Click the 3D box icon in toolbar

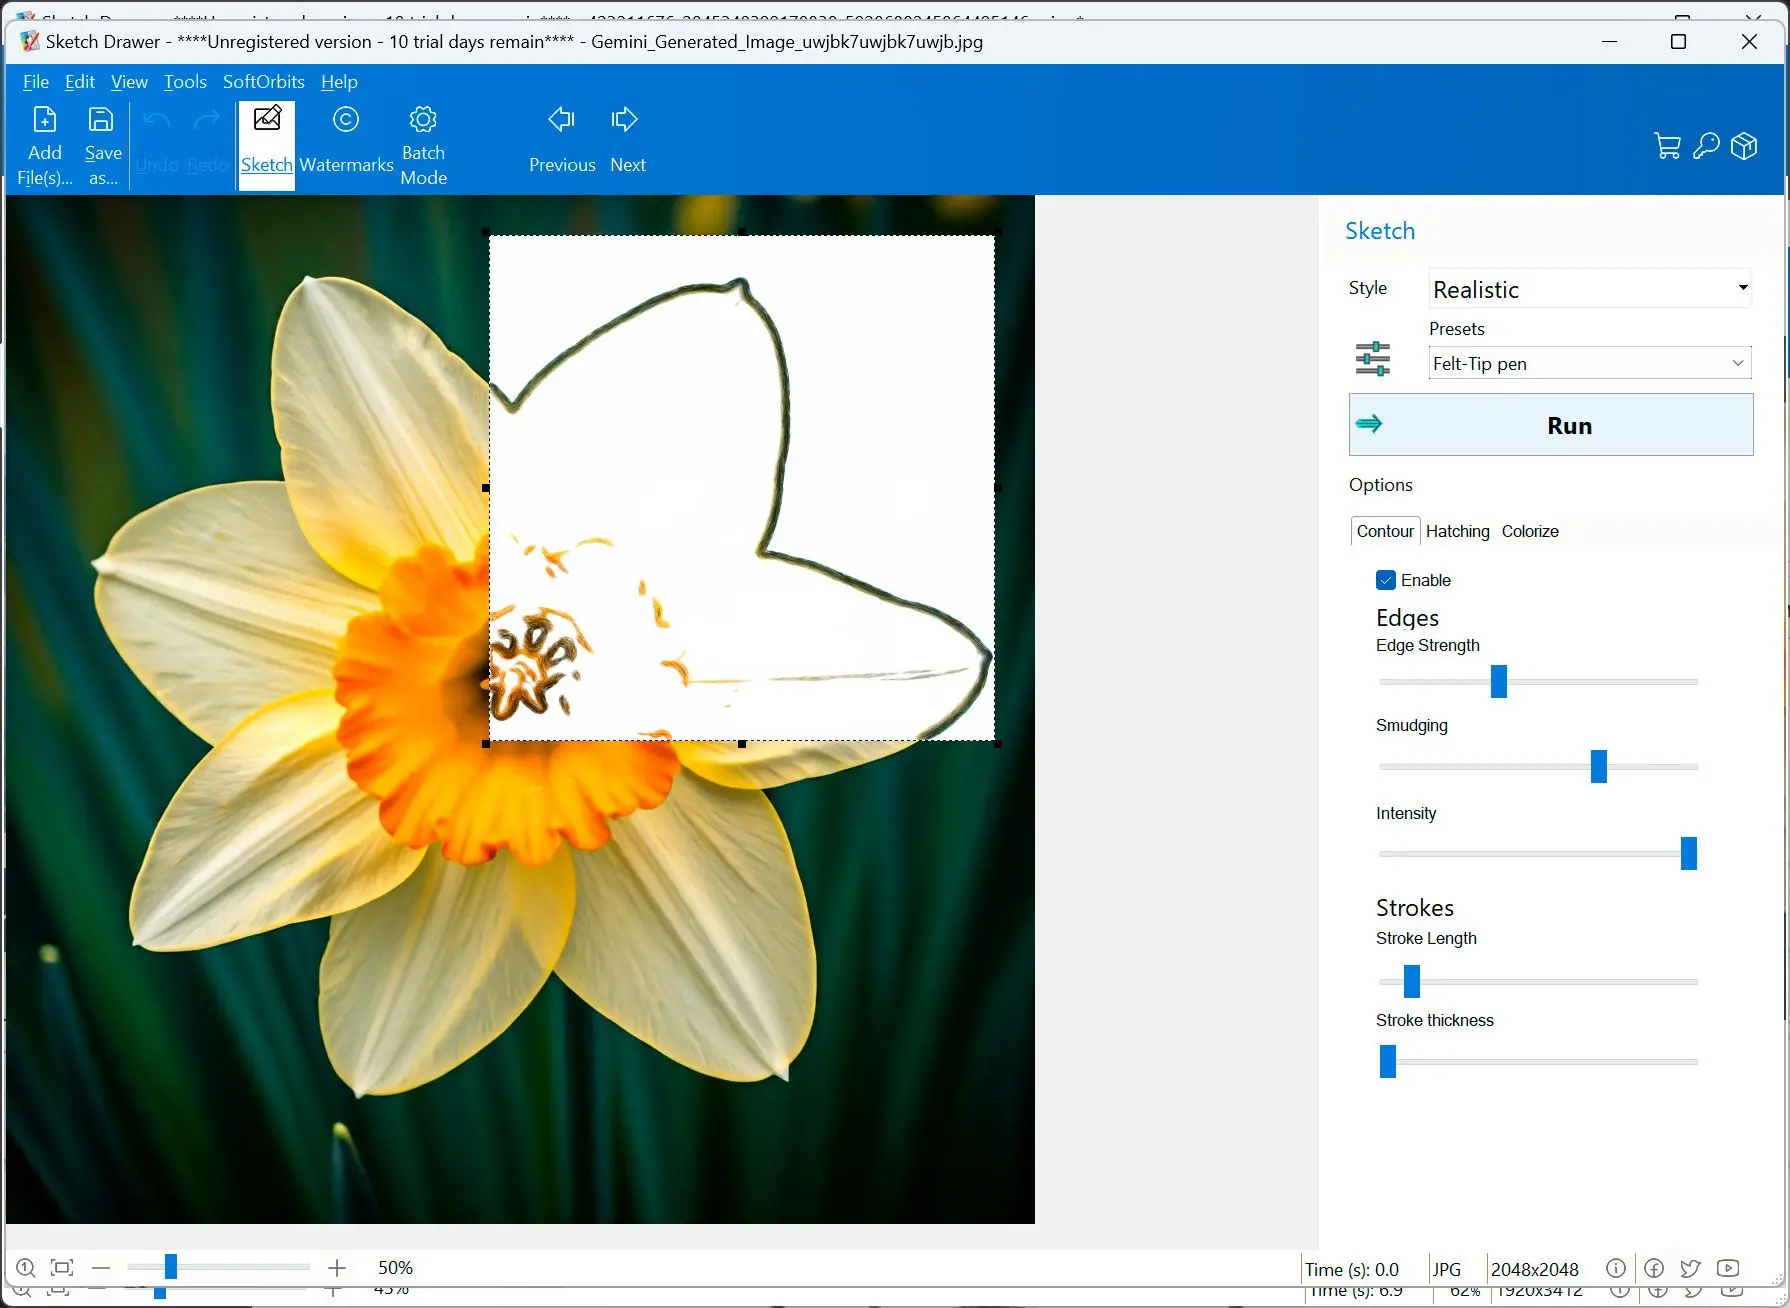pos(1744,146)
